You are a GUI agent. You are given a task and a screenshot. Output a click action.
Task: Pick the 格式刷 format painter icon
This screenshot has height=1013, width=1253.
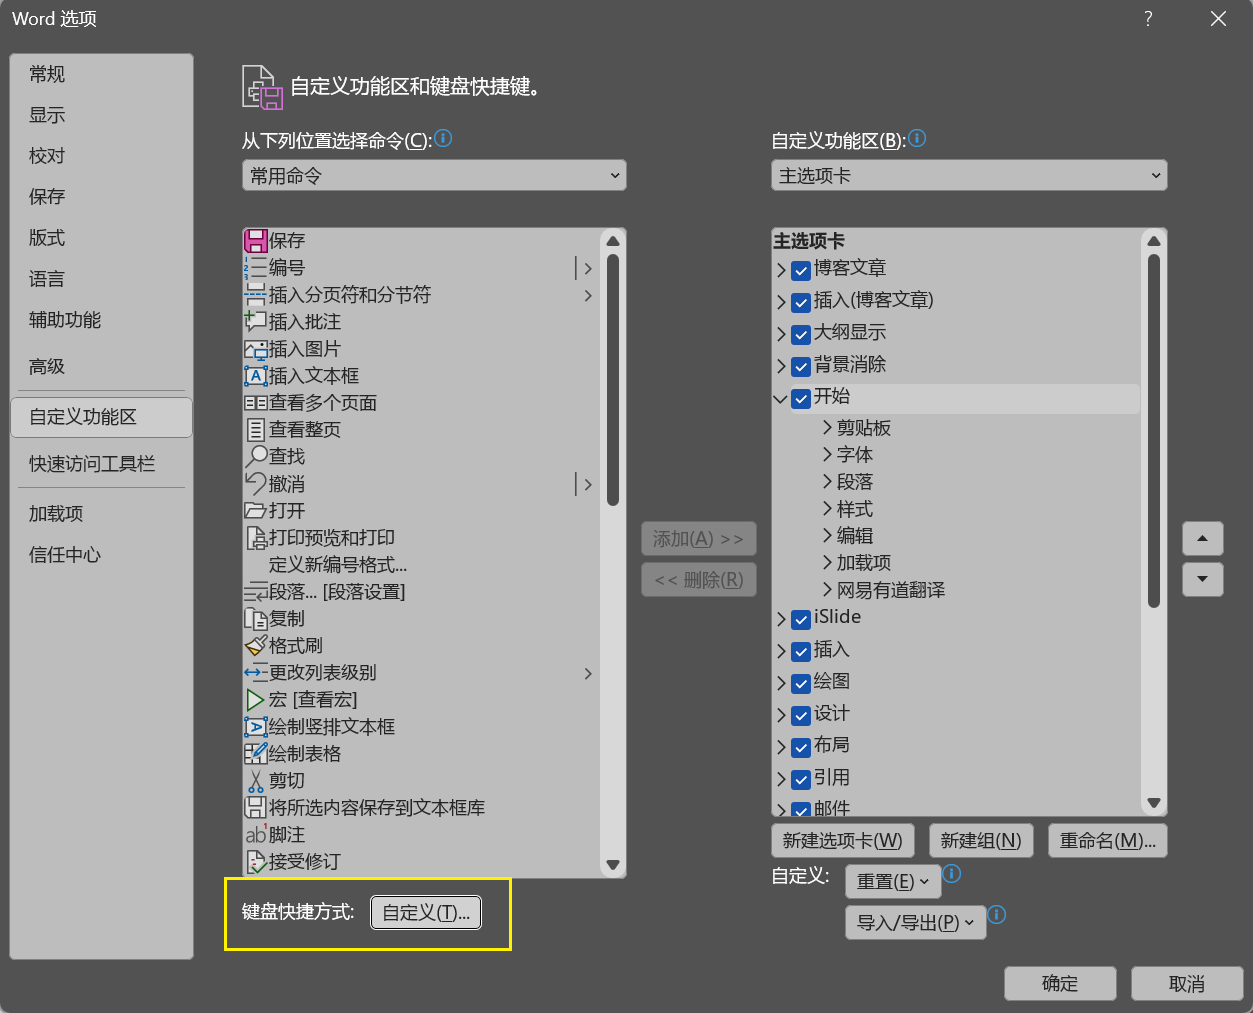[x=256, y=646]
